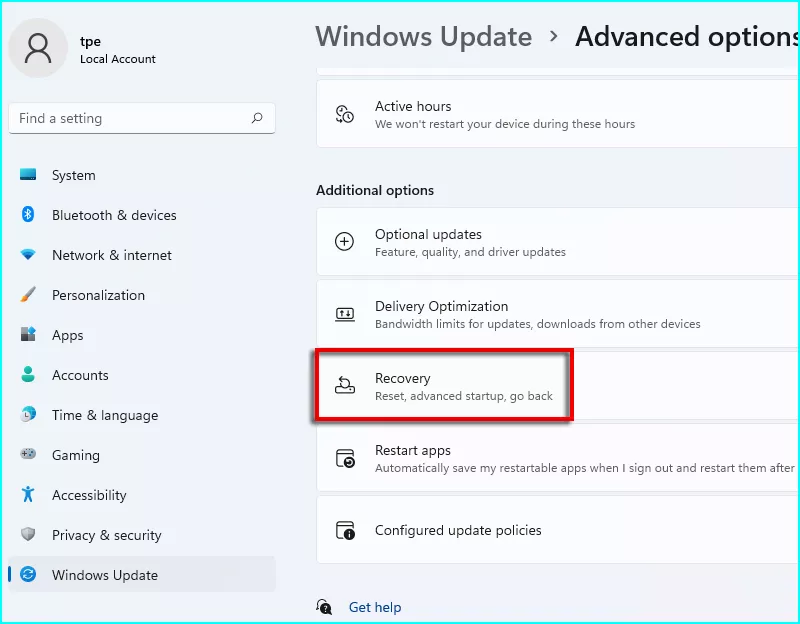Click the Time & language globe icon
800x624 pixels.
click(x=28, y=414)
